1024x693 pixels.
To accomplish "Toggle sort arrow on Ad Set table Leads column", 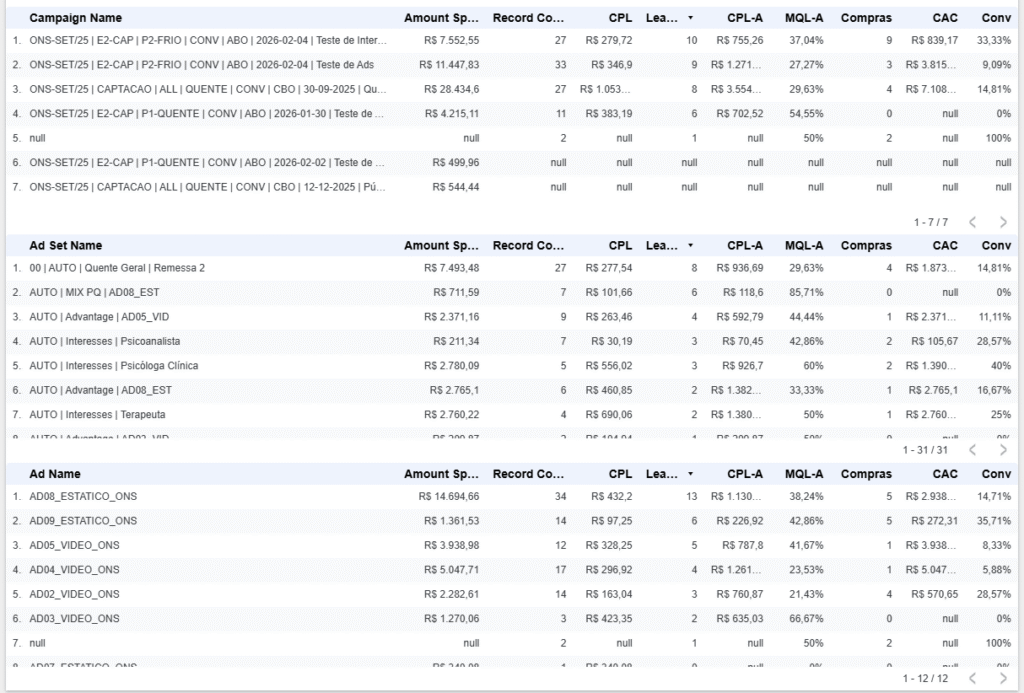I will [690, 246].
